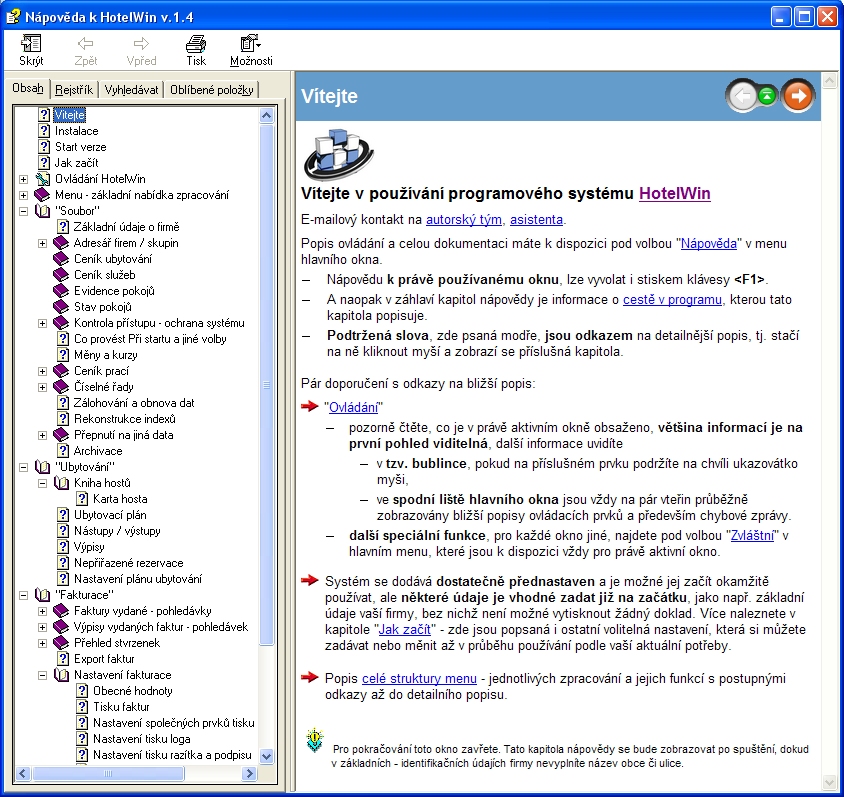Click the orange next-page arrow in header
The image size is (844, 797).
click(798, 96)
